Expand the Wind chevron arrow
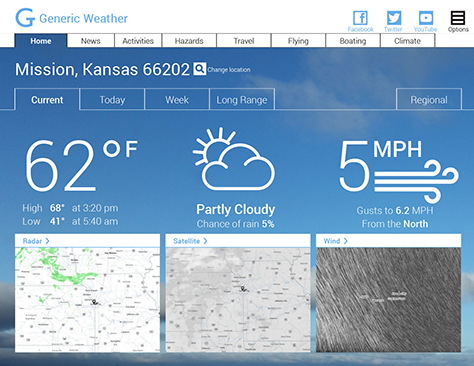 [x=345, y=241]
